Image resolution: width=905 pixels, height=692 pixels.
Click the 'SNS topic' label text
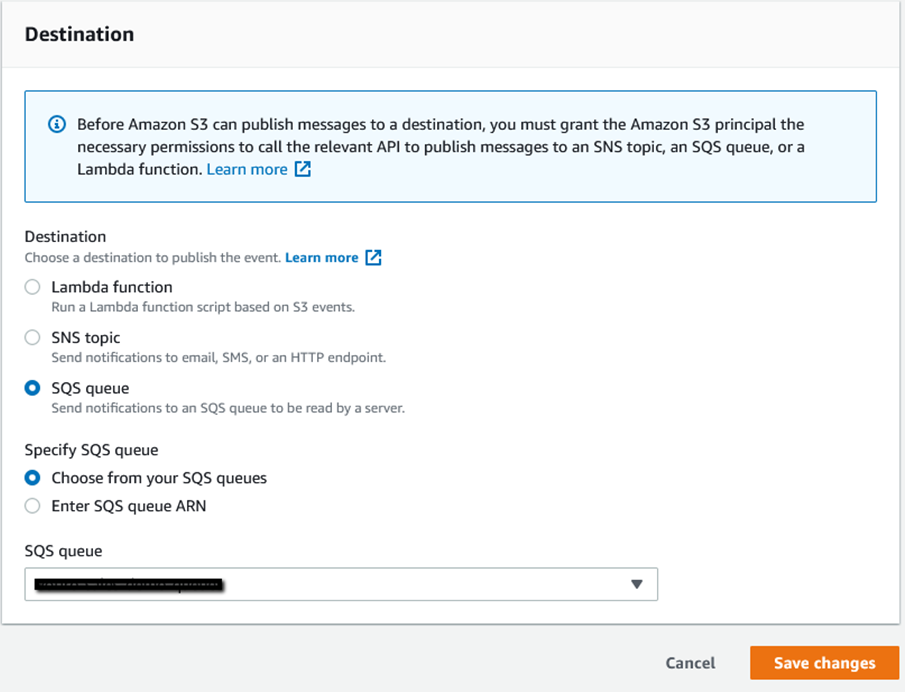click(86, 338)
